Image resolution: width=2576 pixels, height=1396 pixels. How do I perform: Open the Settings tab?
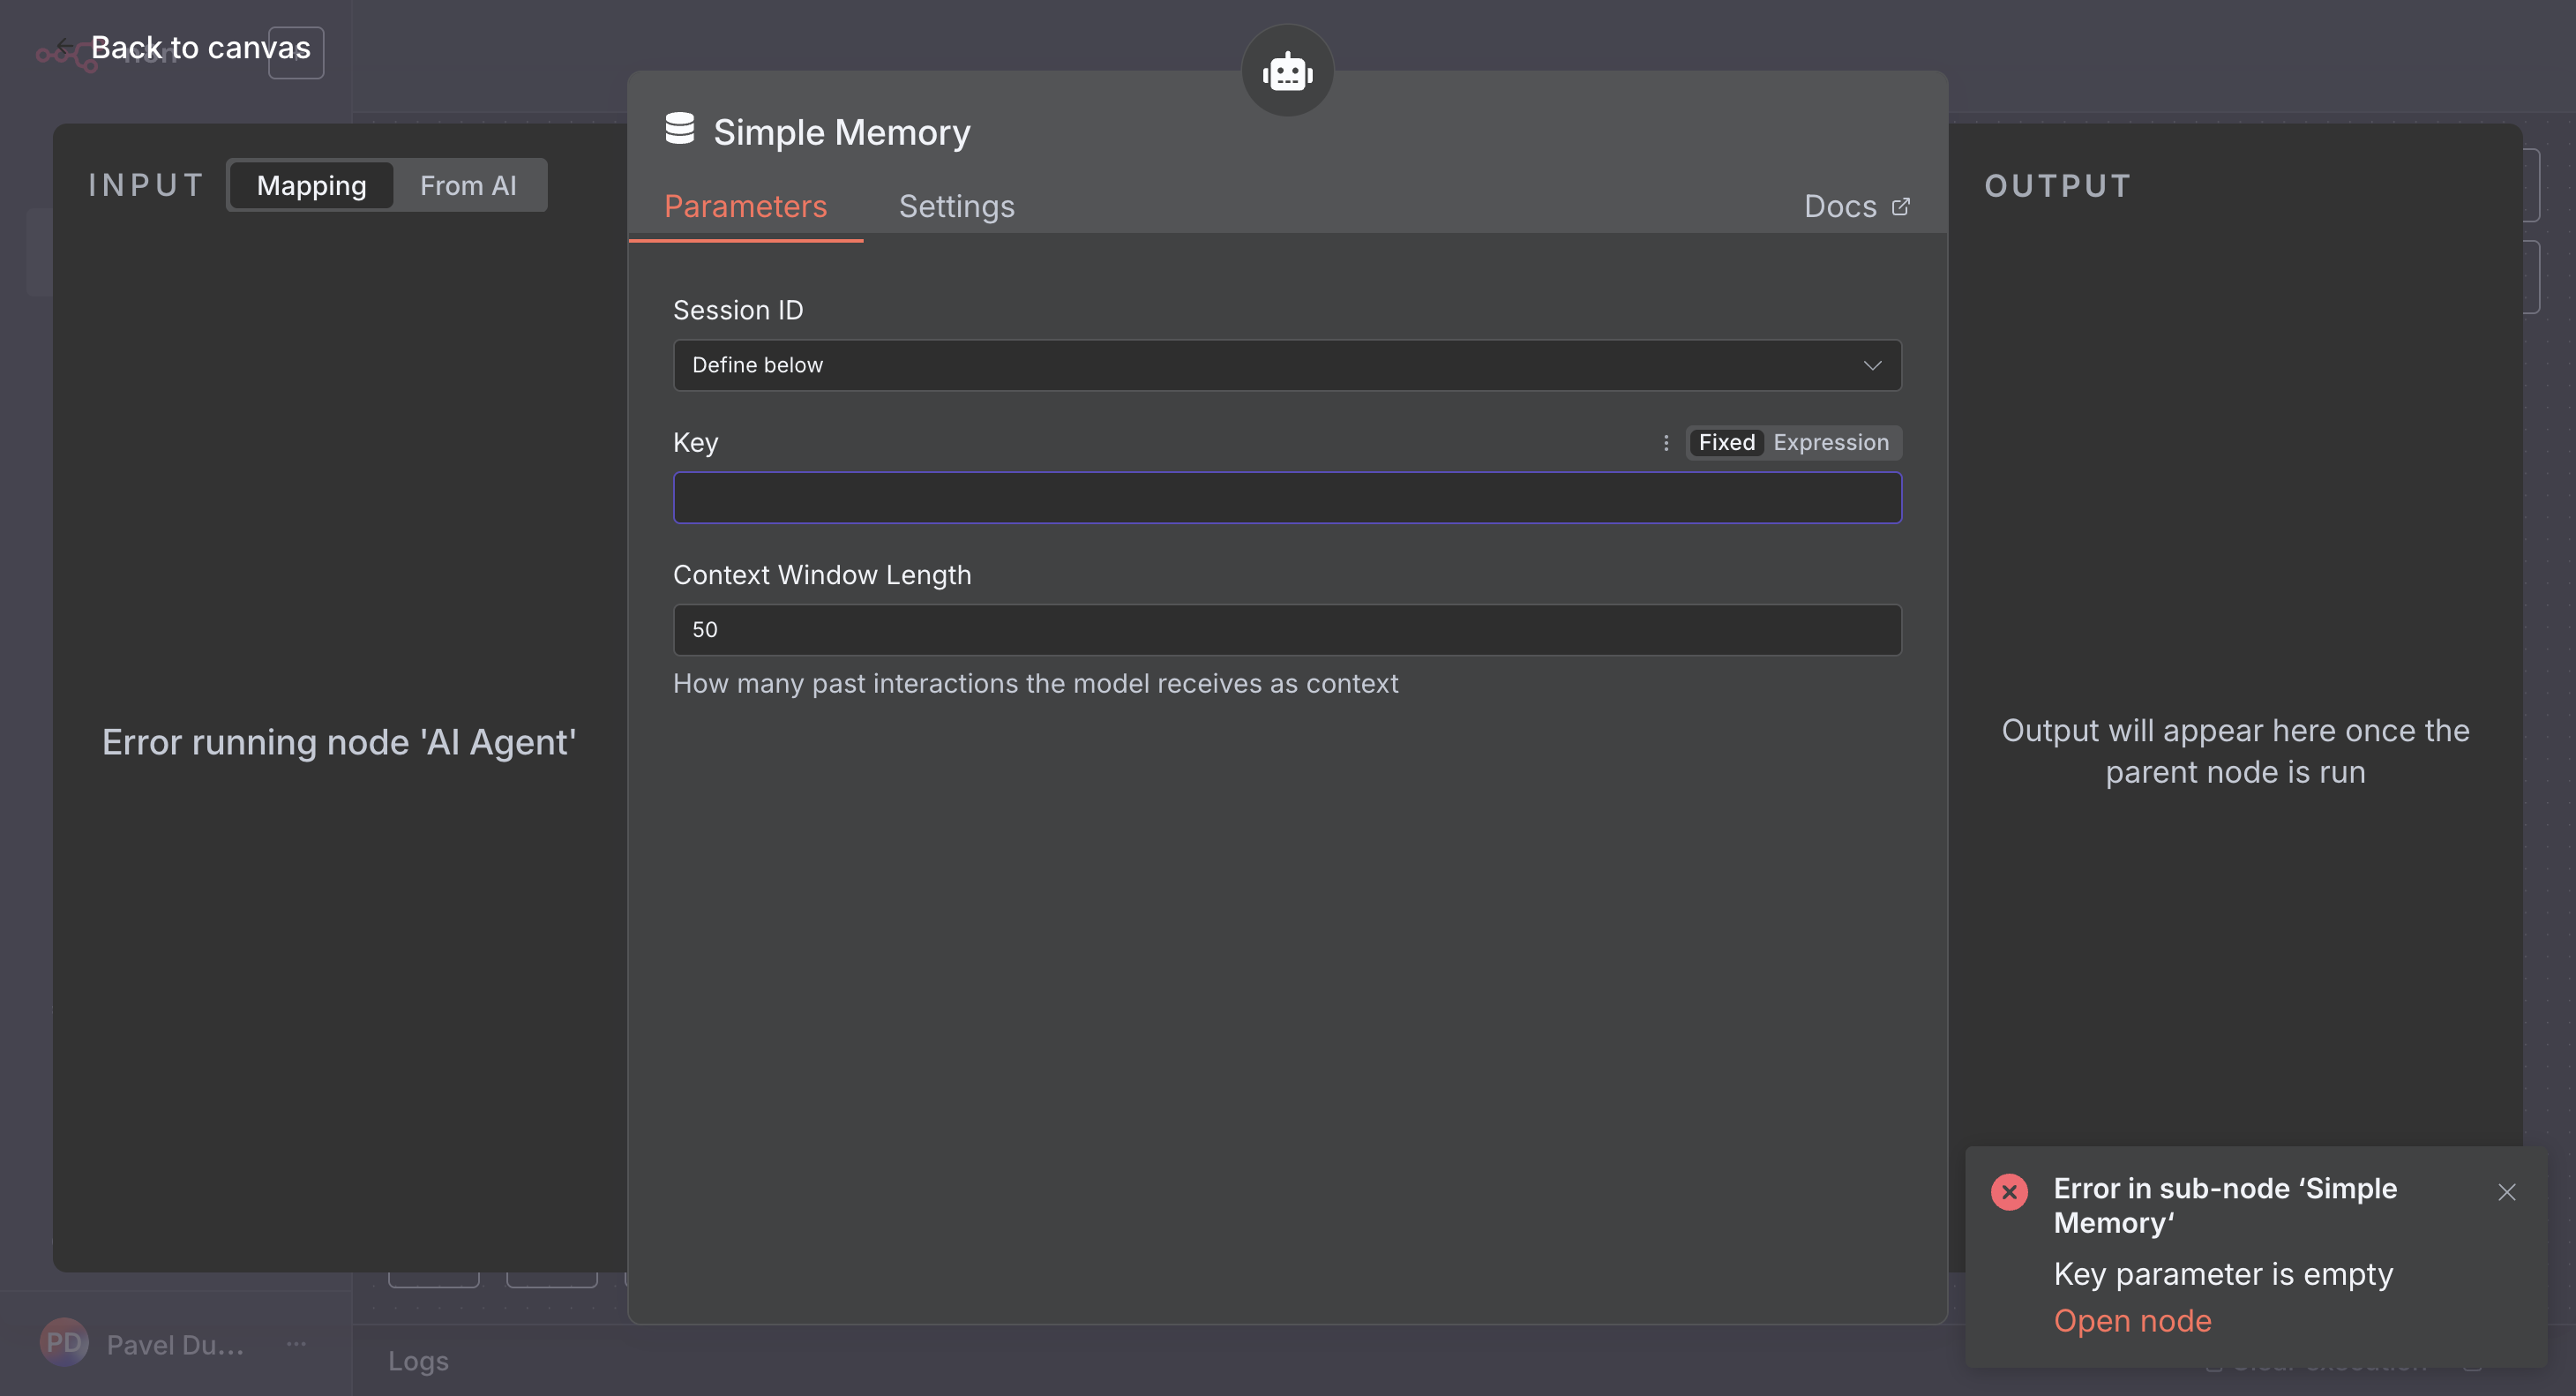[x=956, y=207]
